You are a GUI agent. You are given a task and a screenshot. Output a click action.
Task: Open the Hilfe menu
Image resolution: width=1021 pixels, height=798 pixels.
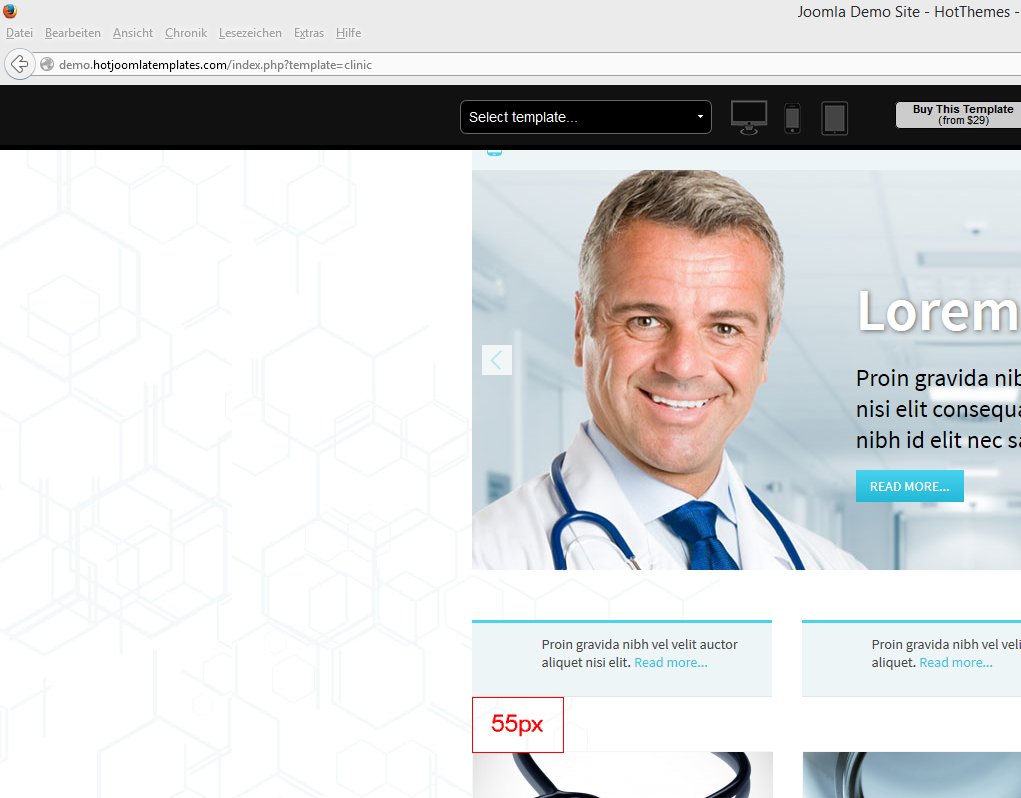pyautogui.click(x=348, y=33)
